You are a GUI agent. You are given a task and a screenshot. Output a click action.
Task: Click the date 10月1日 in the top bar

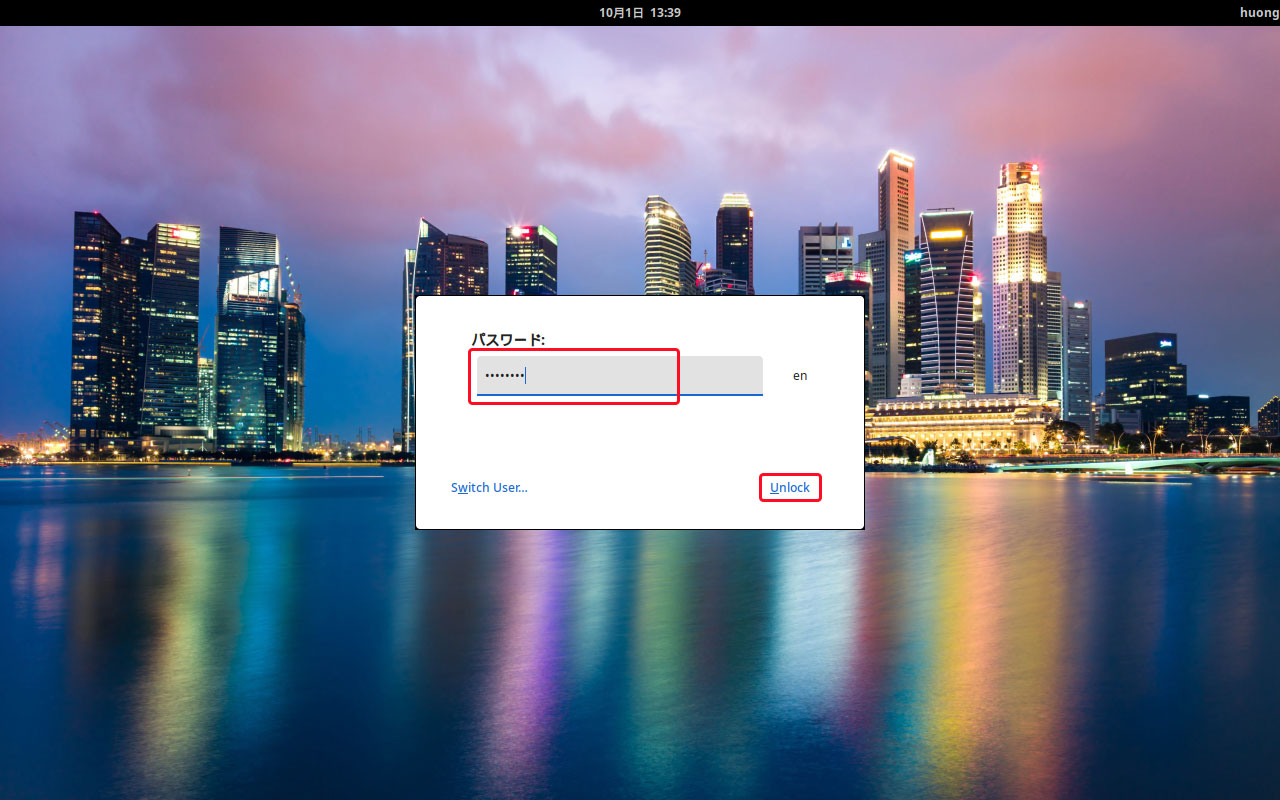[x=621, y=13]
